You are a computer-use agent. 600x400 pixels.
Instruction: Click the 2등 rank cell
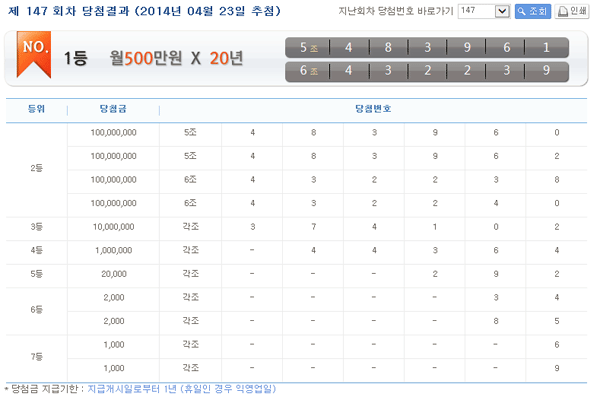pyautogui.click(x=36, y=167)
